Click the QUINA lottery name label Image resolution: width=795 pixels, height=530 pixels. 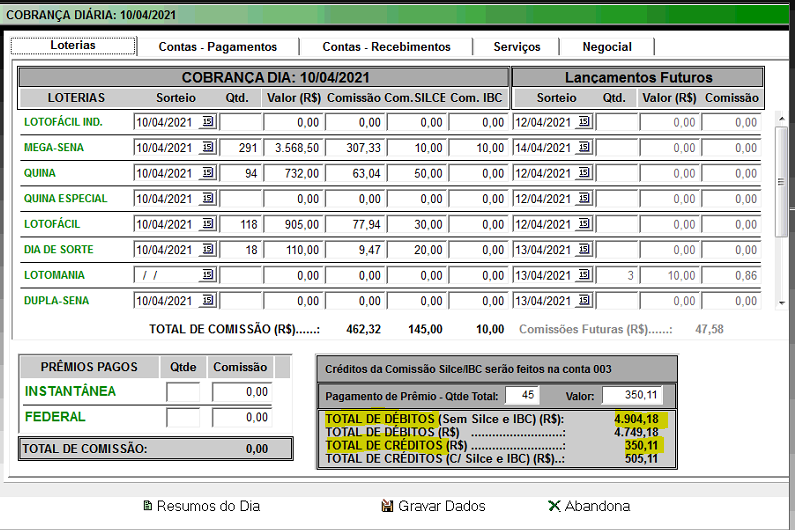point(40,173)
